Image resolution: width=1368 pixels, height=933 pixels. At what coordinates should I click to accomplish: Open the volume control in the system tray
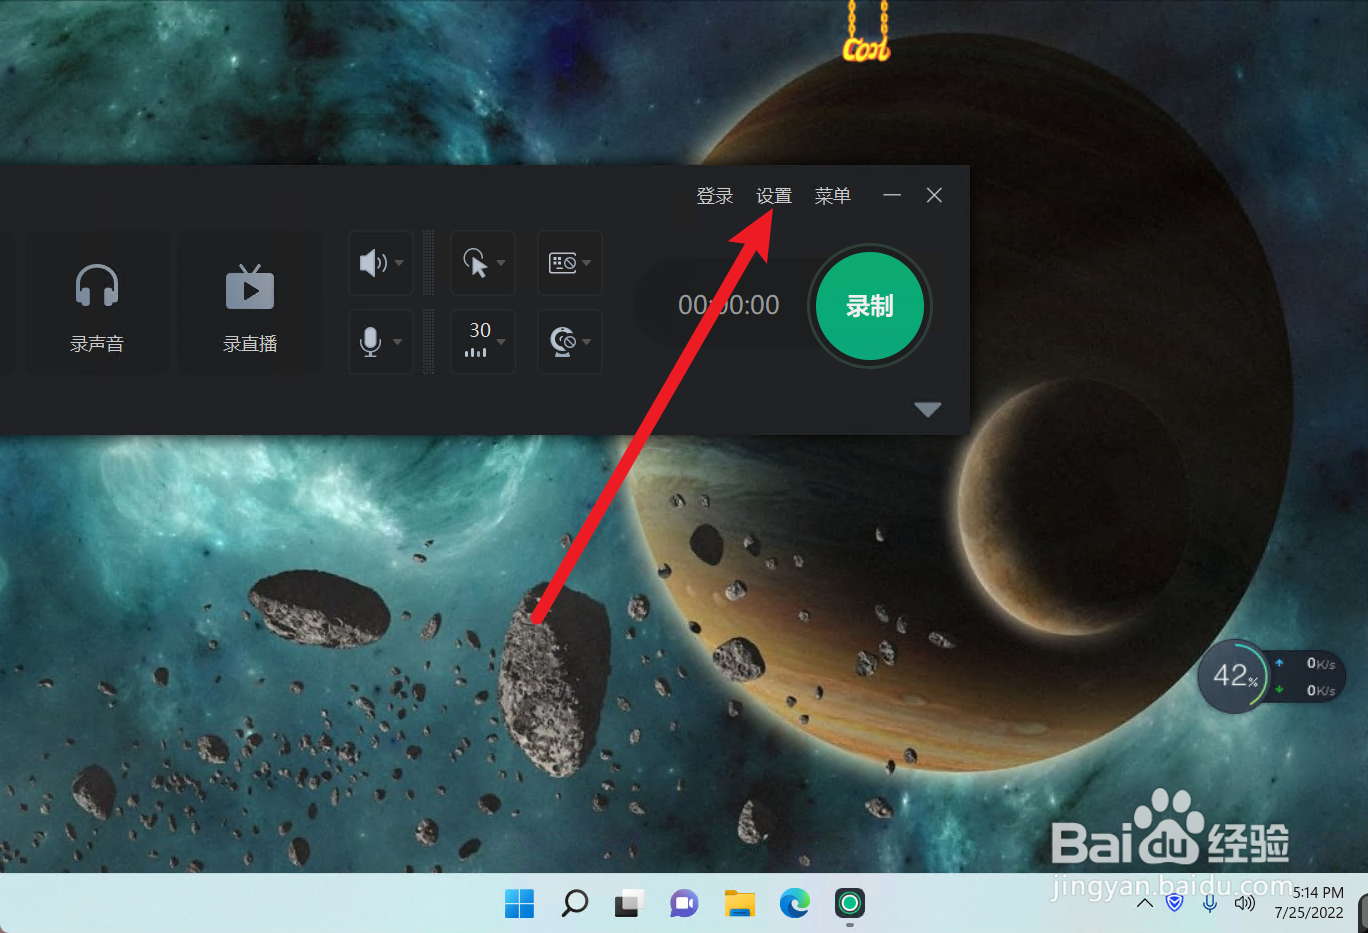(1244, 903)
